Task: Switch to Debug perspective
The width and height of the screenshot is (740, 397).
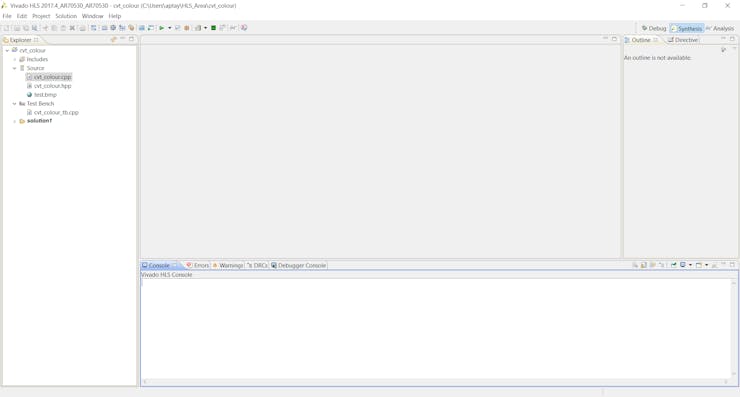Action: click(654, 28)
